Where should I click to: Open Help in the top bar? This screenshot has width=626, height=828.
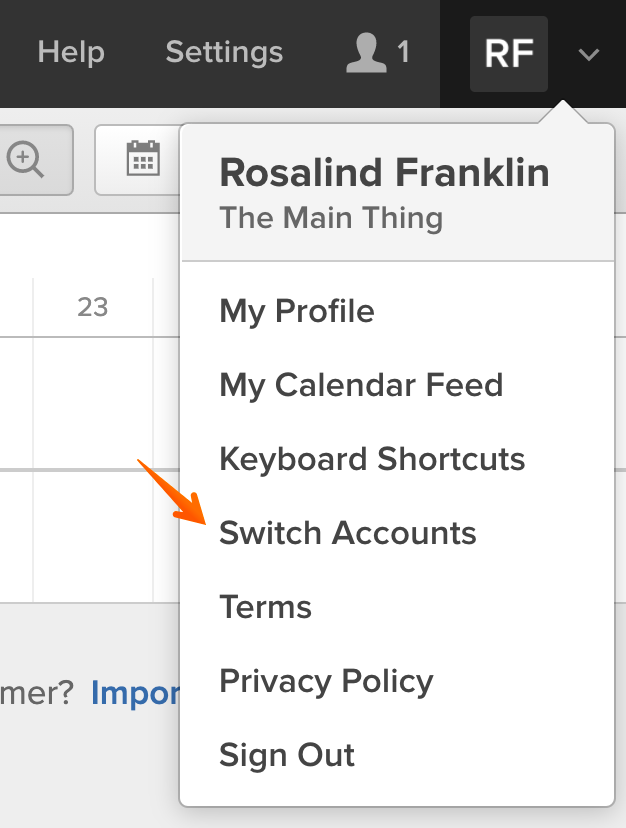[x=71, y=52]
